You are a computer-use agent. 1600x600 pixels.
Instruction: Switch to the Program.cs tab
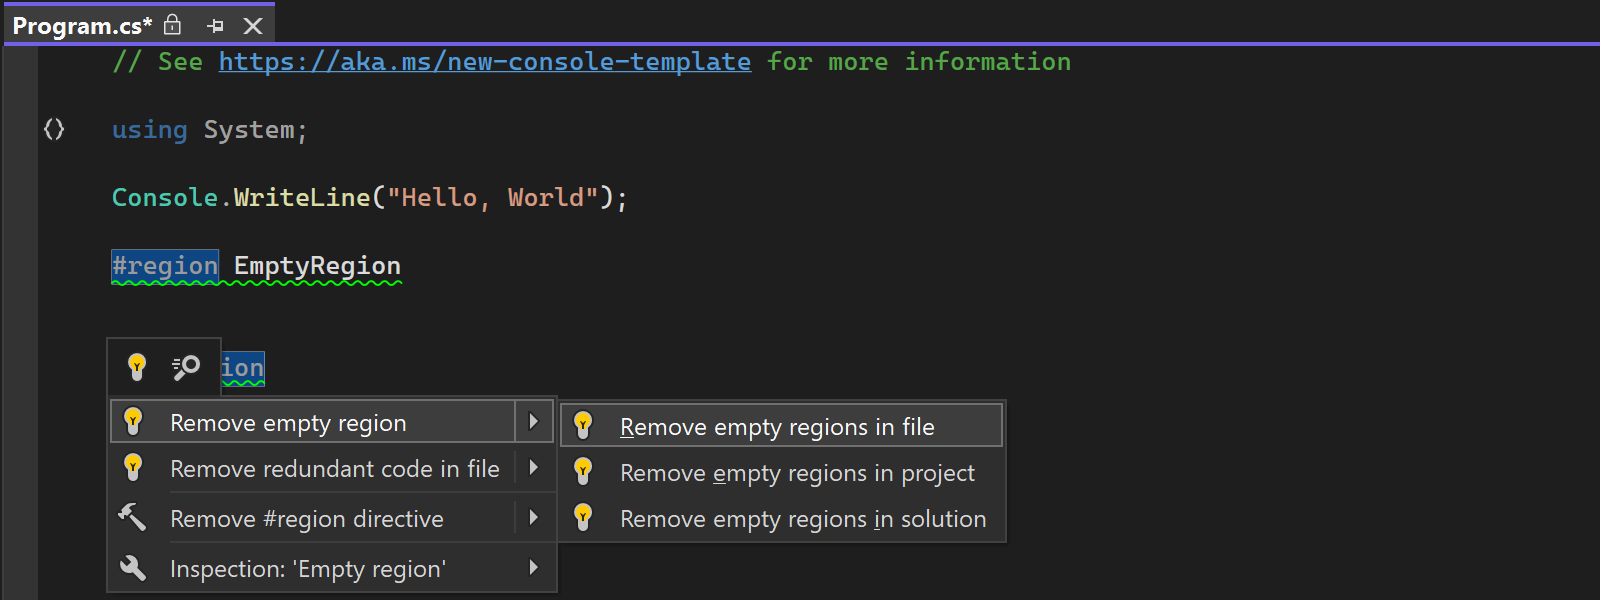click(x=82, y=26)
